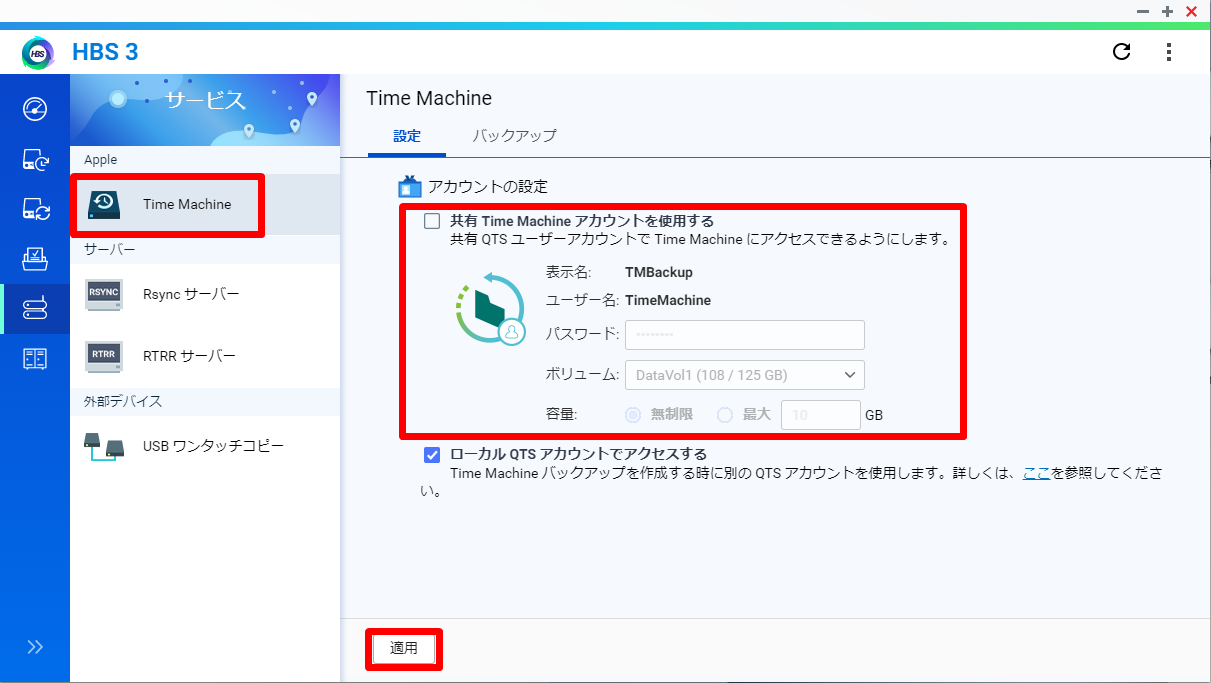The width and height of the screenshot is (1211, 683).
Task: Click the maximum capacity GB field
Action: pos(821,414)
